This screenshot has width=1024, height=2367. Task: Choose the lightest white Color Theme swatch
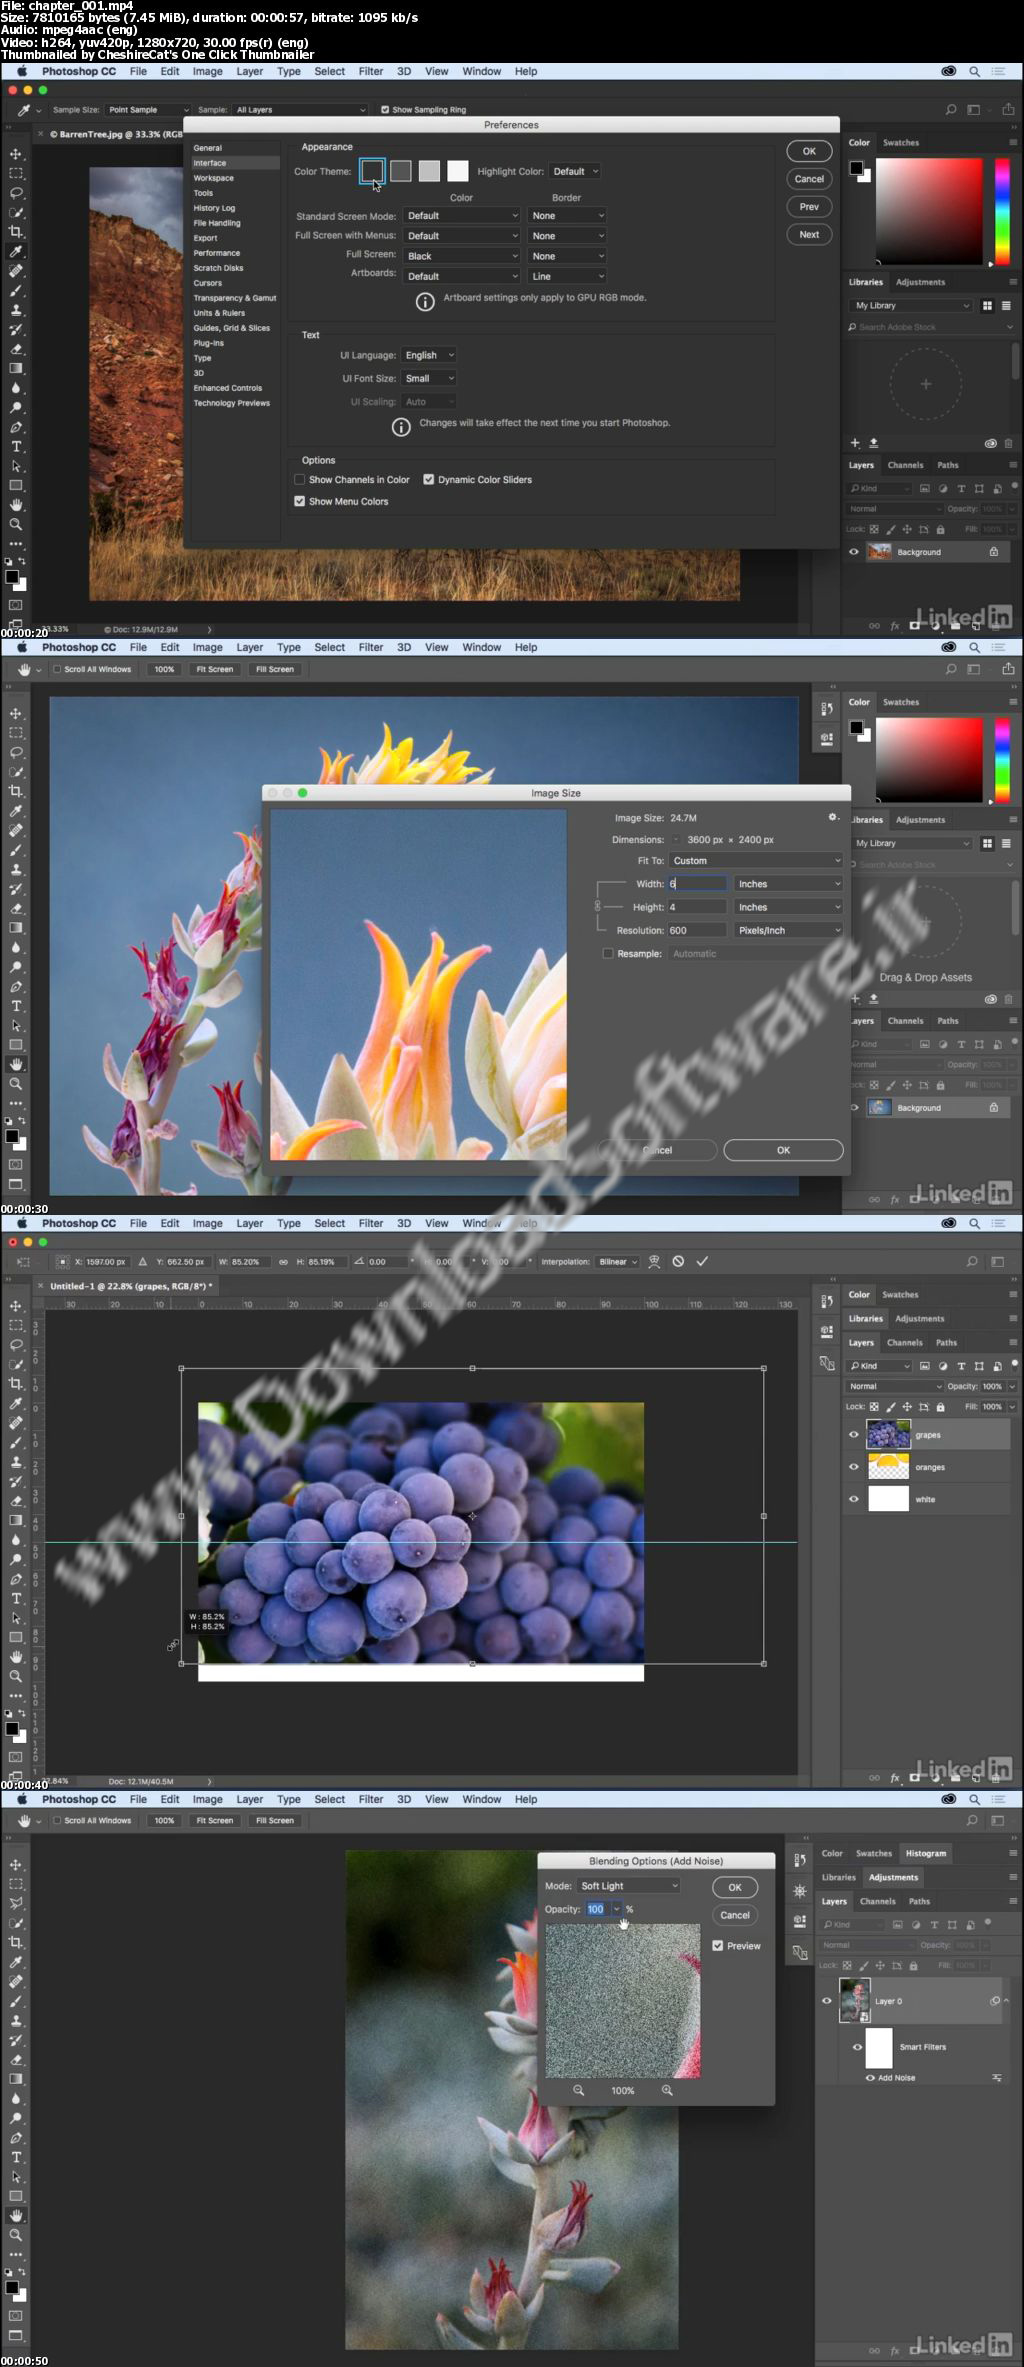(x=458, y=171)
